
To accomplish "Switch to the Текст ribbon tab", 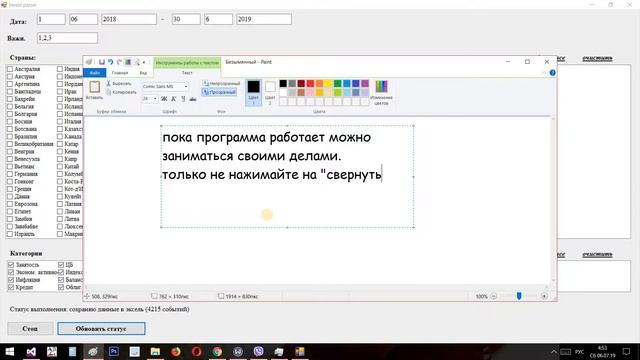I will click(x=187, y=73).
